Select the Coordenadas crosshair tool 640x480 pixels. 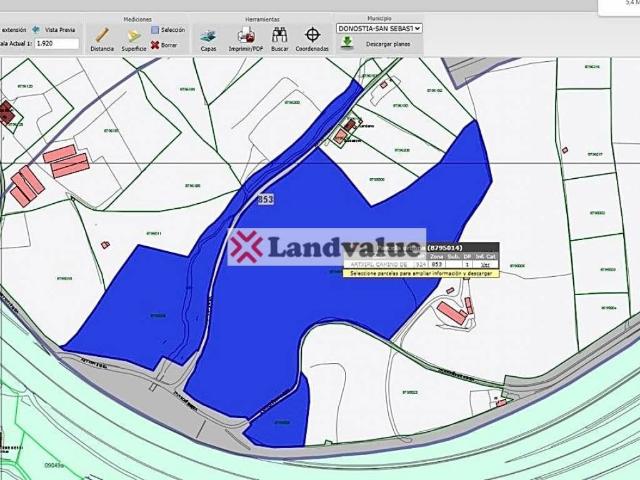point(312,40)
